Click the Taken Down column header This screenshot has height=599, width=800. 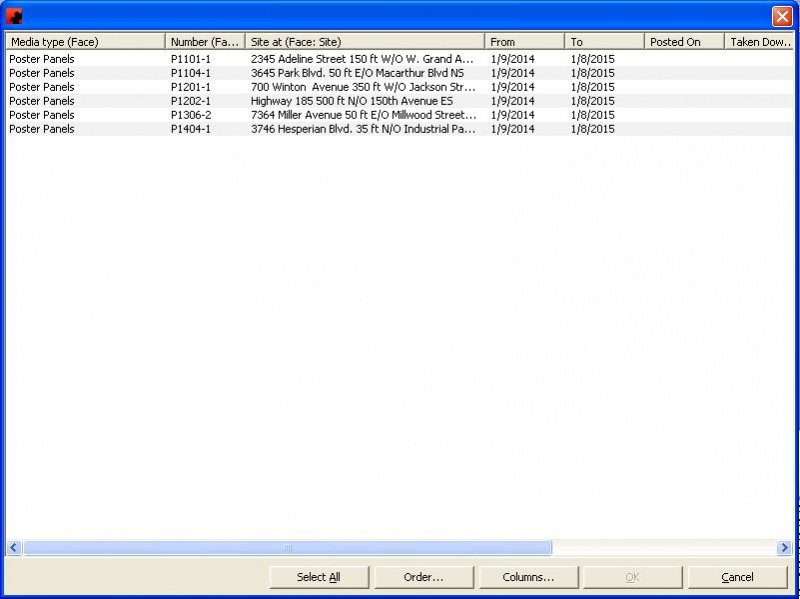(x=760, y=42)
